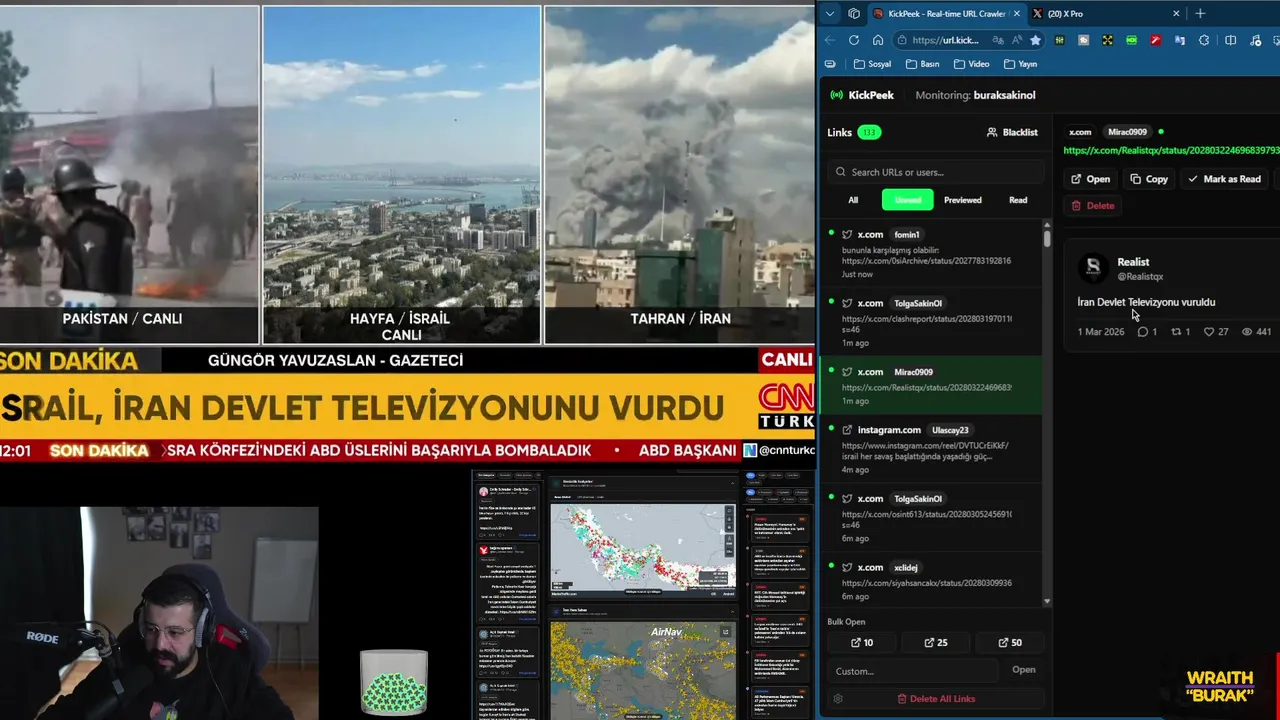Close the KickPeek tab

(1016, 13)
